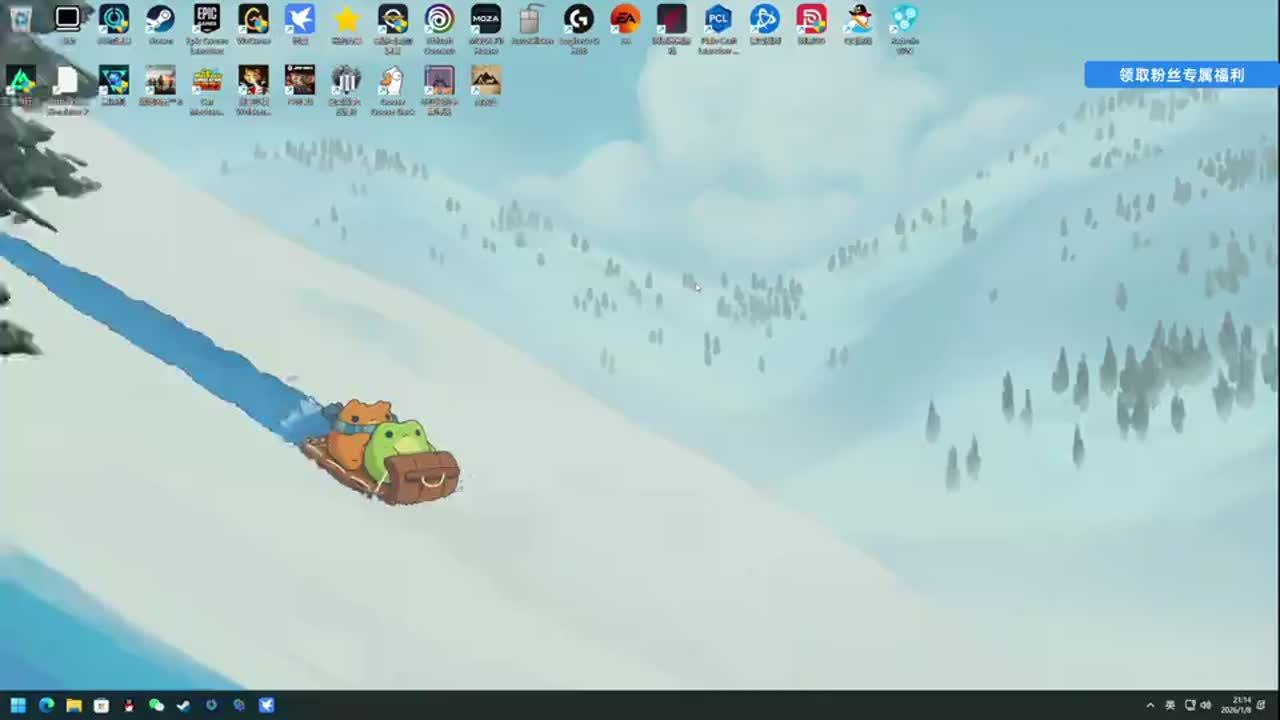Click the blue 领取粉丝专属福利 banner button

[1181, 75]
